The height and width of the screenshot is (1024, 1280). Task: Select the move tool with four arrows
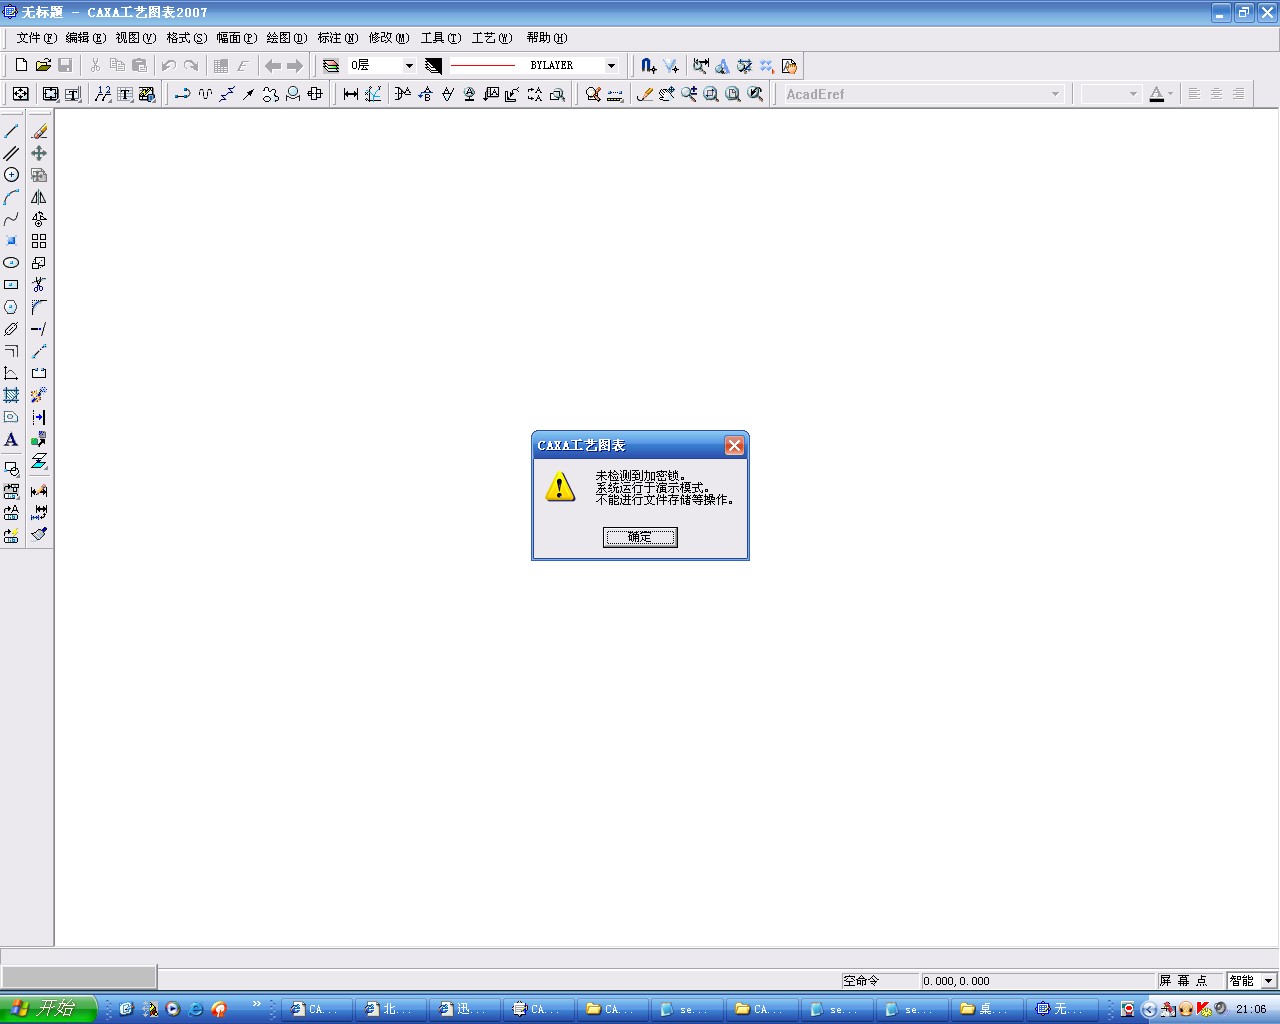coord(39,153)
